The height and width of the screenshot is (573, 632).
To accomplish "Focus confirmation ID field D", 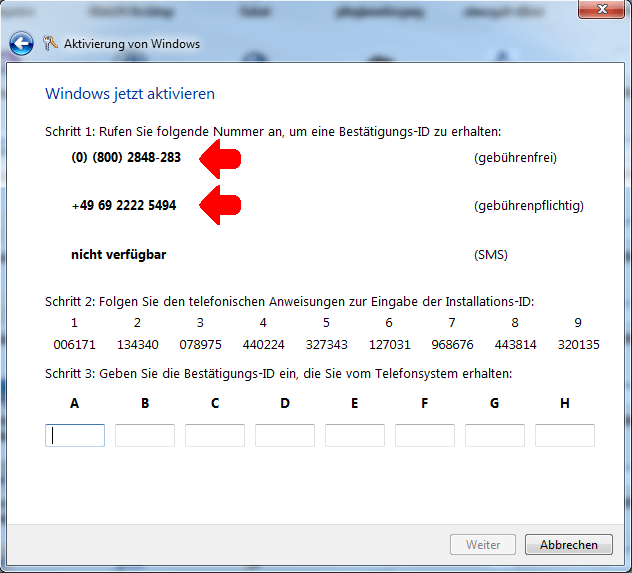I will click(285, 435).
